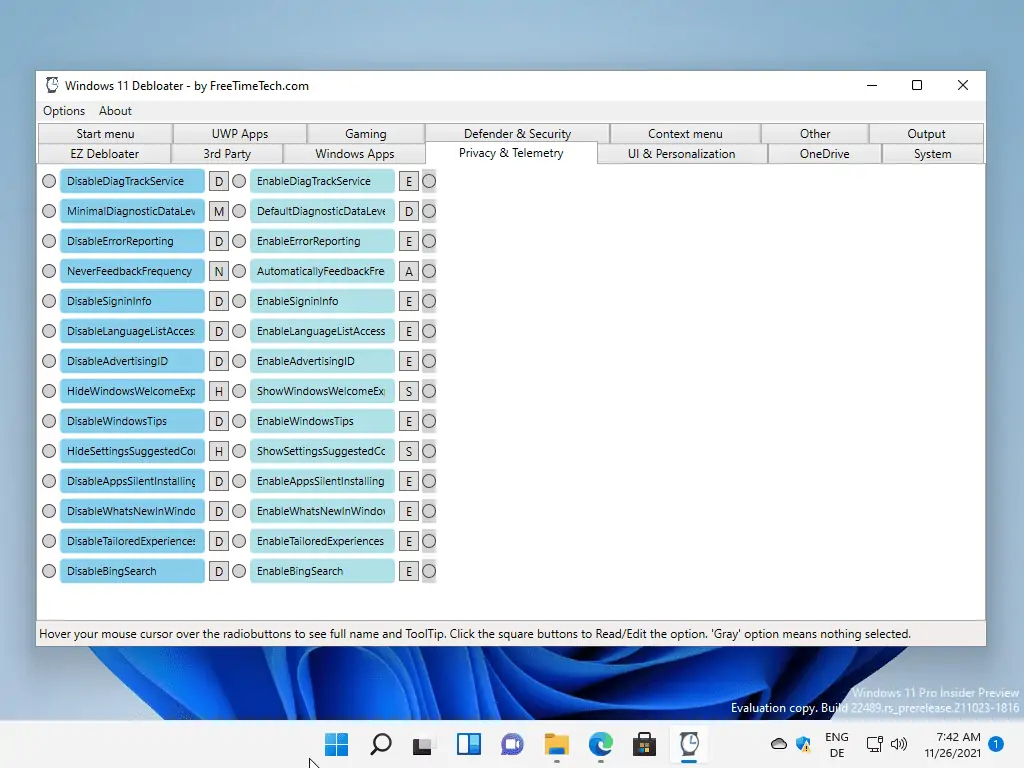Switch to the Defender & Security tab
The image size is (1024, 768).
click(x=517, y=134)
